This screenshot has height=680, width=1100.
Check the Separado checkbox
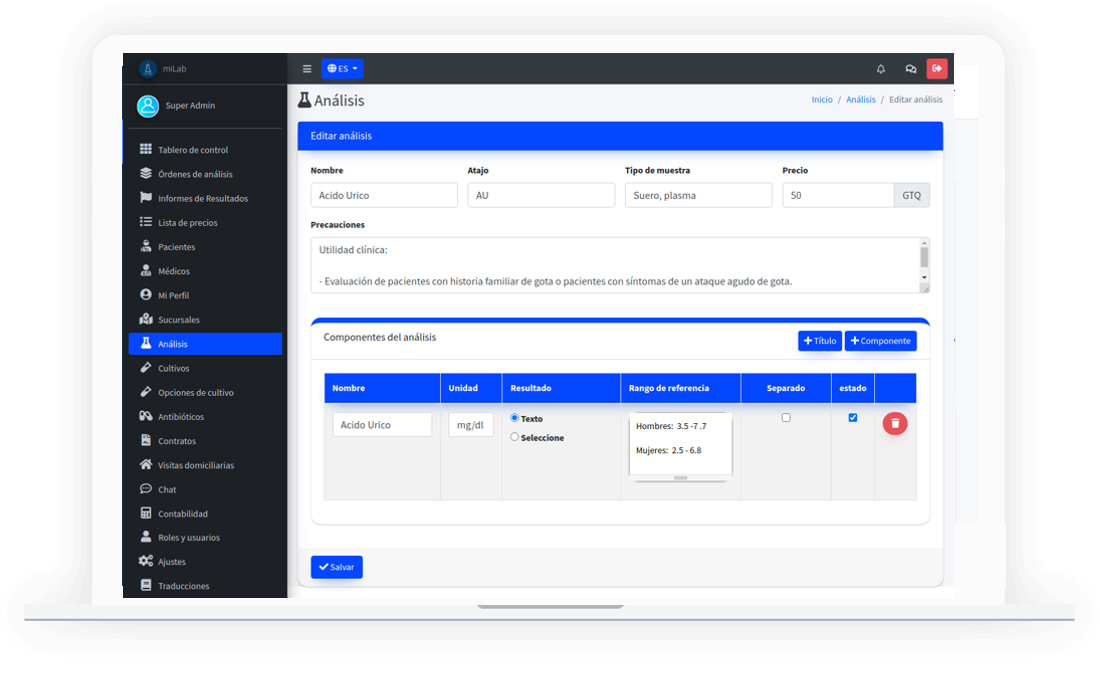point(786,418)
